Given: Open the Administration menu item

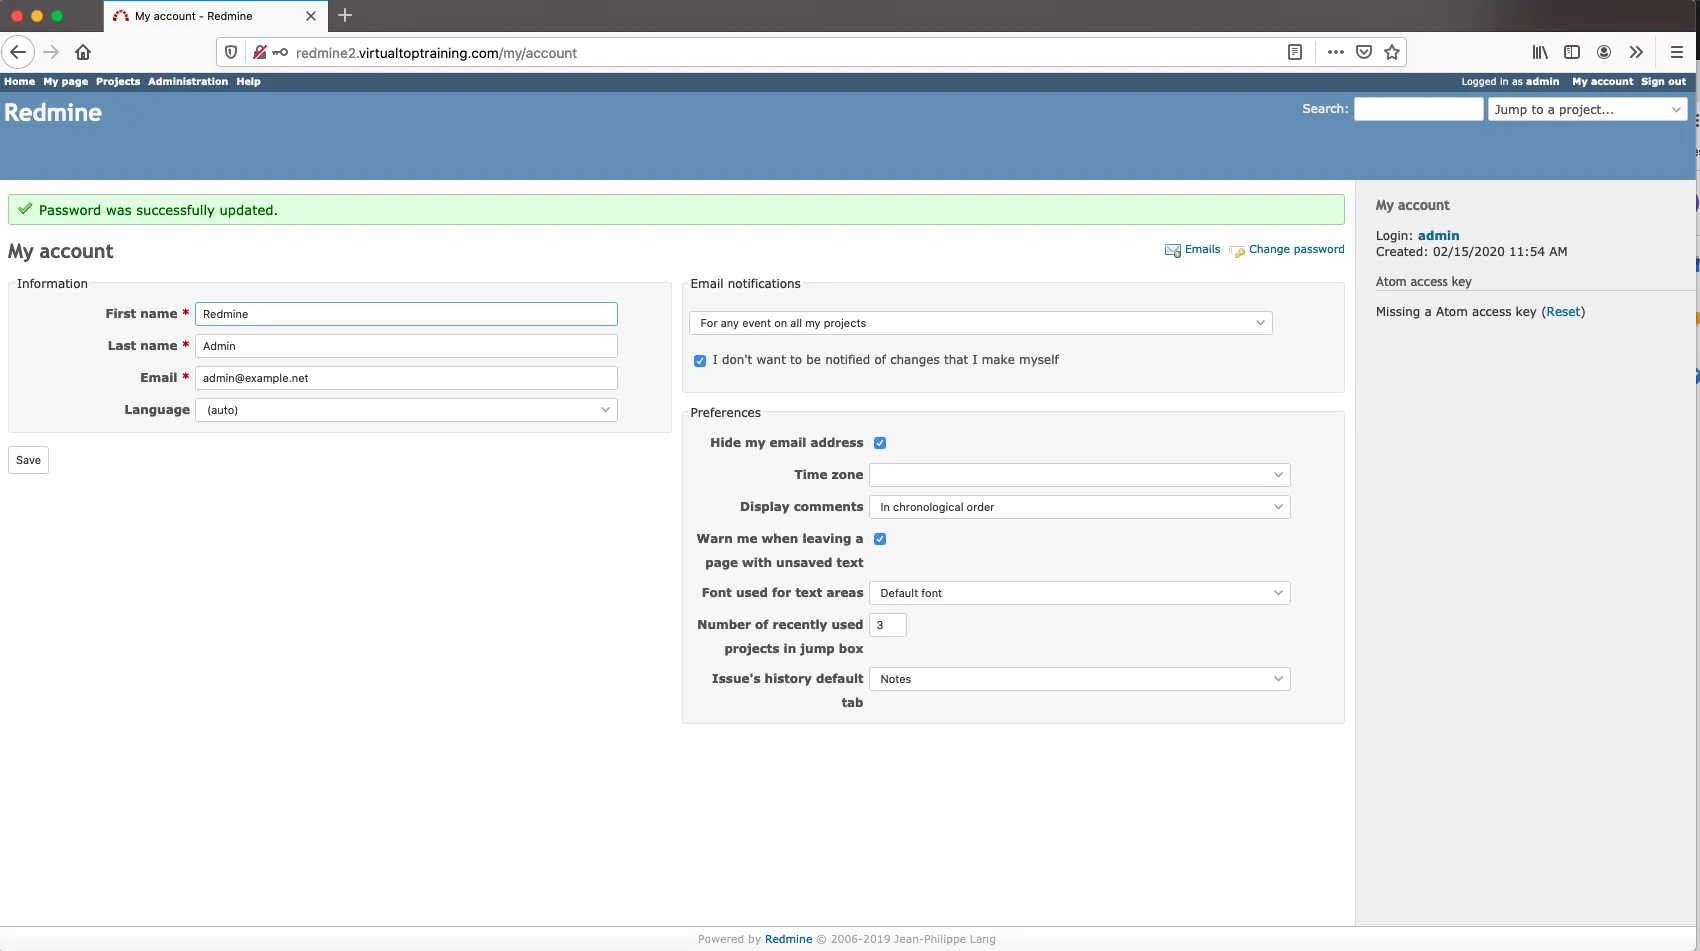Looking at the screenshot, I should tap(188, 81).
